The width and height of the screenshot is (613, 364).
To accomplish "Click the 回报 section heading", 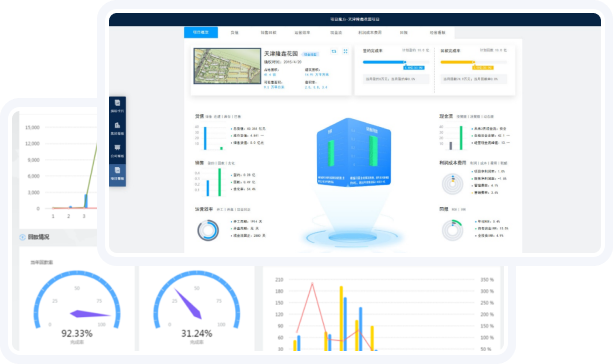I will click(x=444, y=209).
